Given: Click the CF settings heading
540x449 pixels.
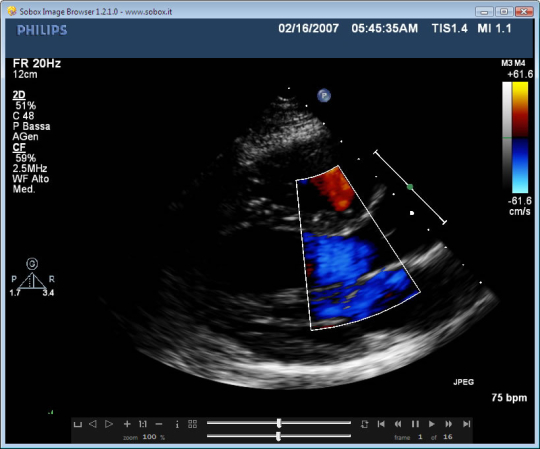Looking at the screenshot, I should 19,147.
